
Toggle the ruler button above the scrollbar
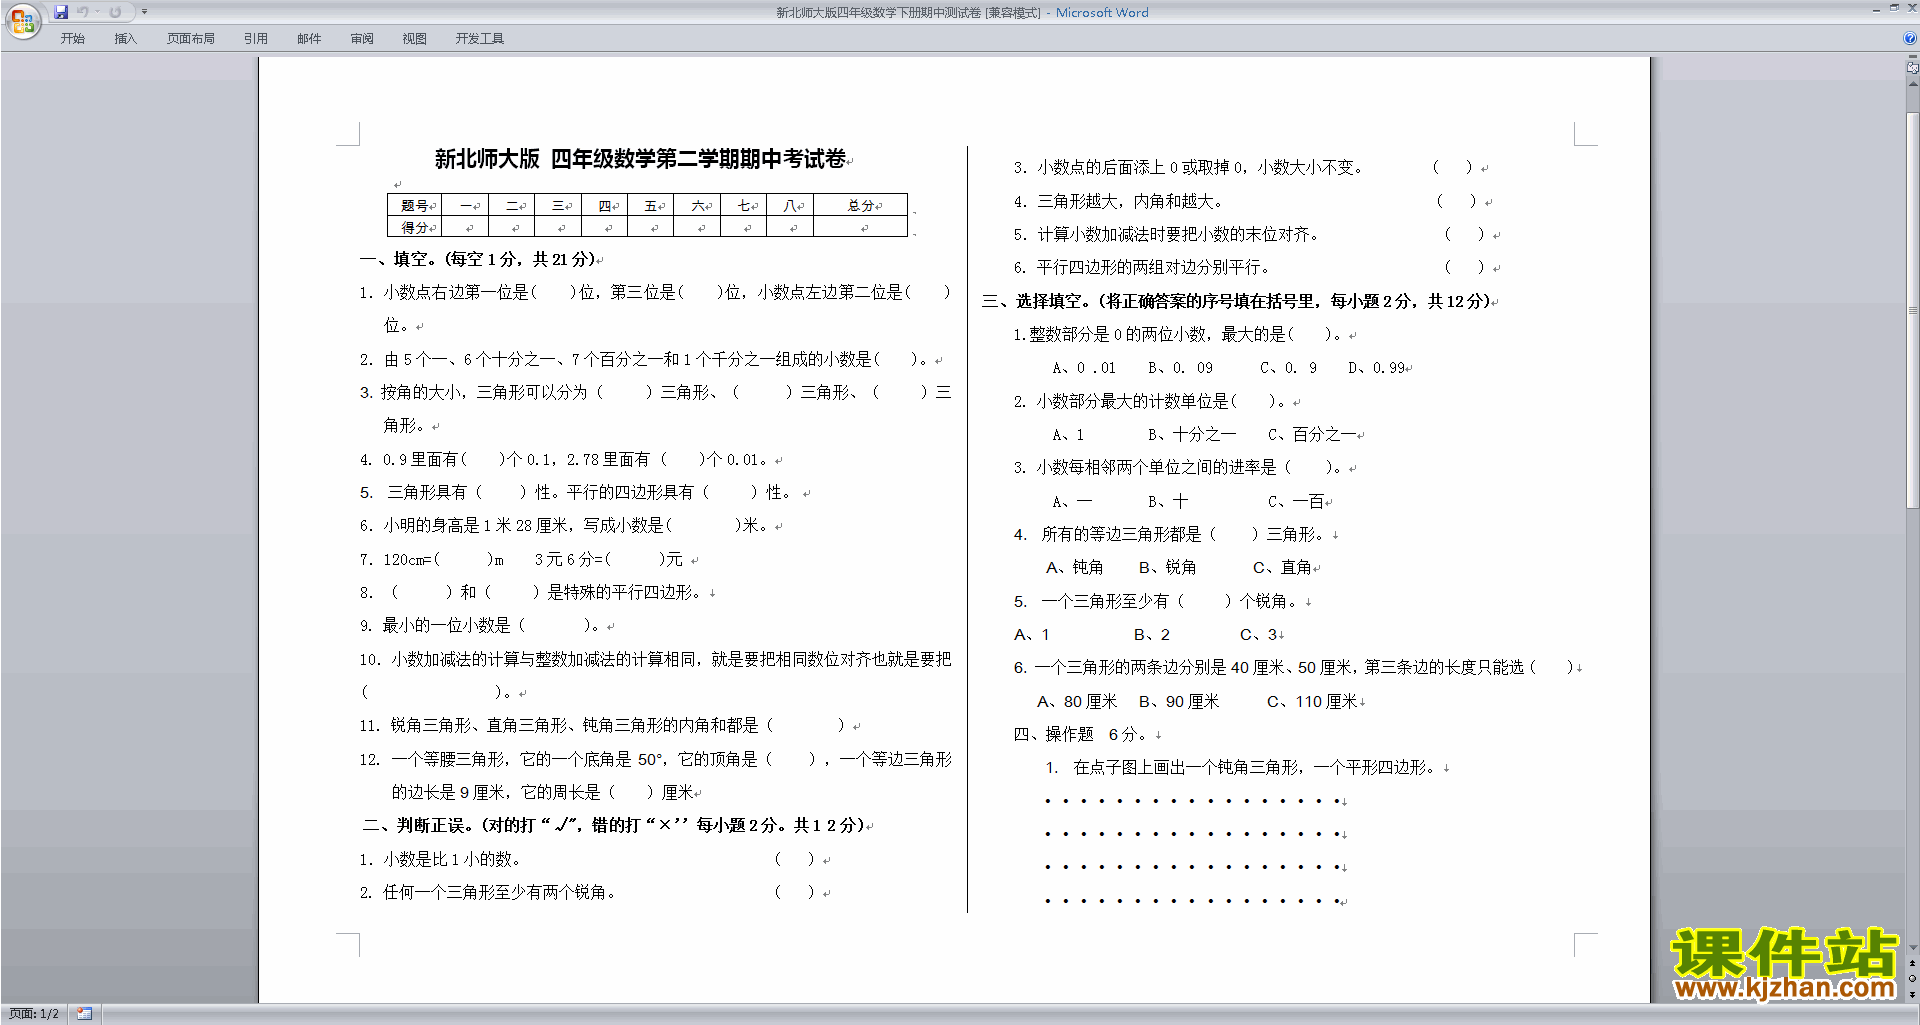click(x=1913, y=68)
